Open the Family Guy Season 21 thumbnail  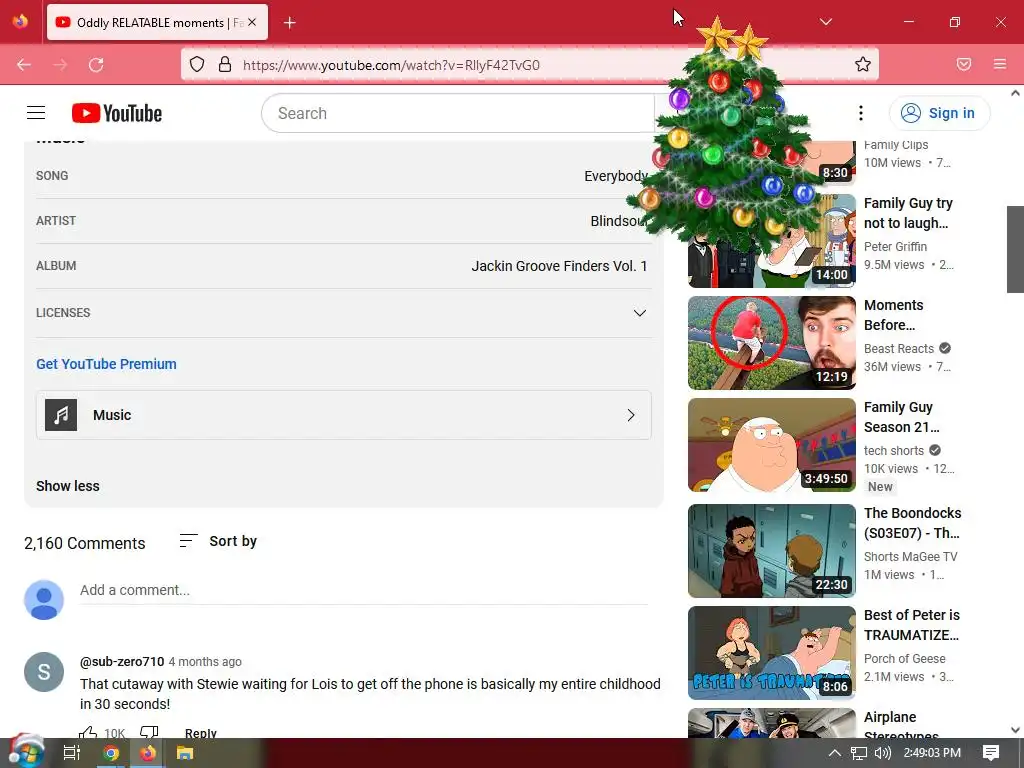[771, 445]
